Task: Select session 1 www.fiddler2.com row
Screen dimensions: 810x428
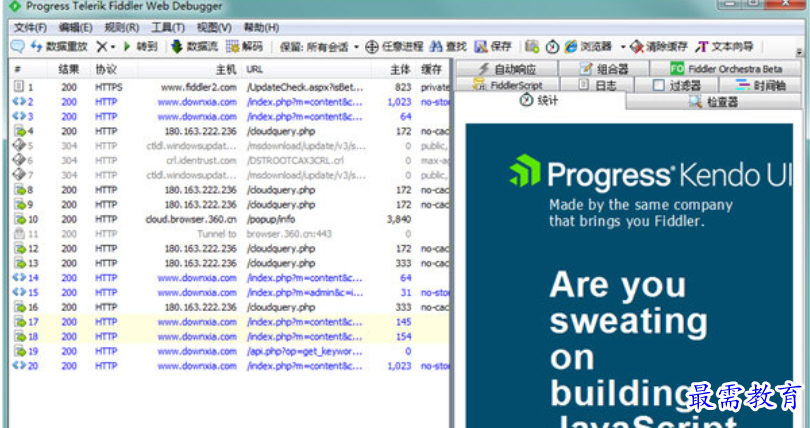Action: pos(229,87)
